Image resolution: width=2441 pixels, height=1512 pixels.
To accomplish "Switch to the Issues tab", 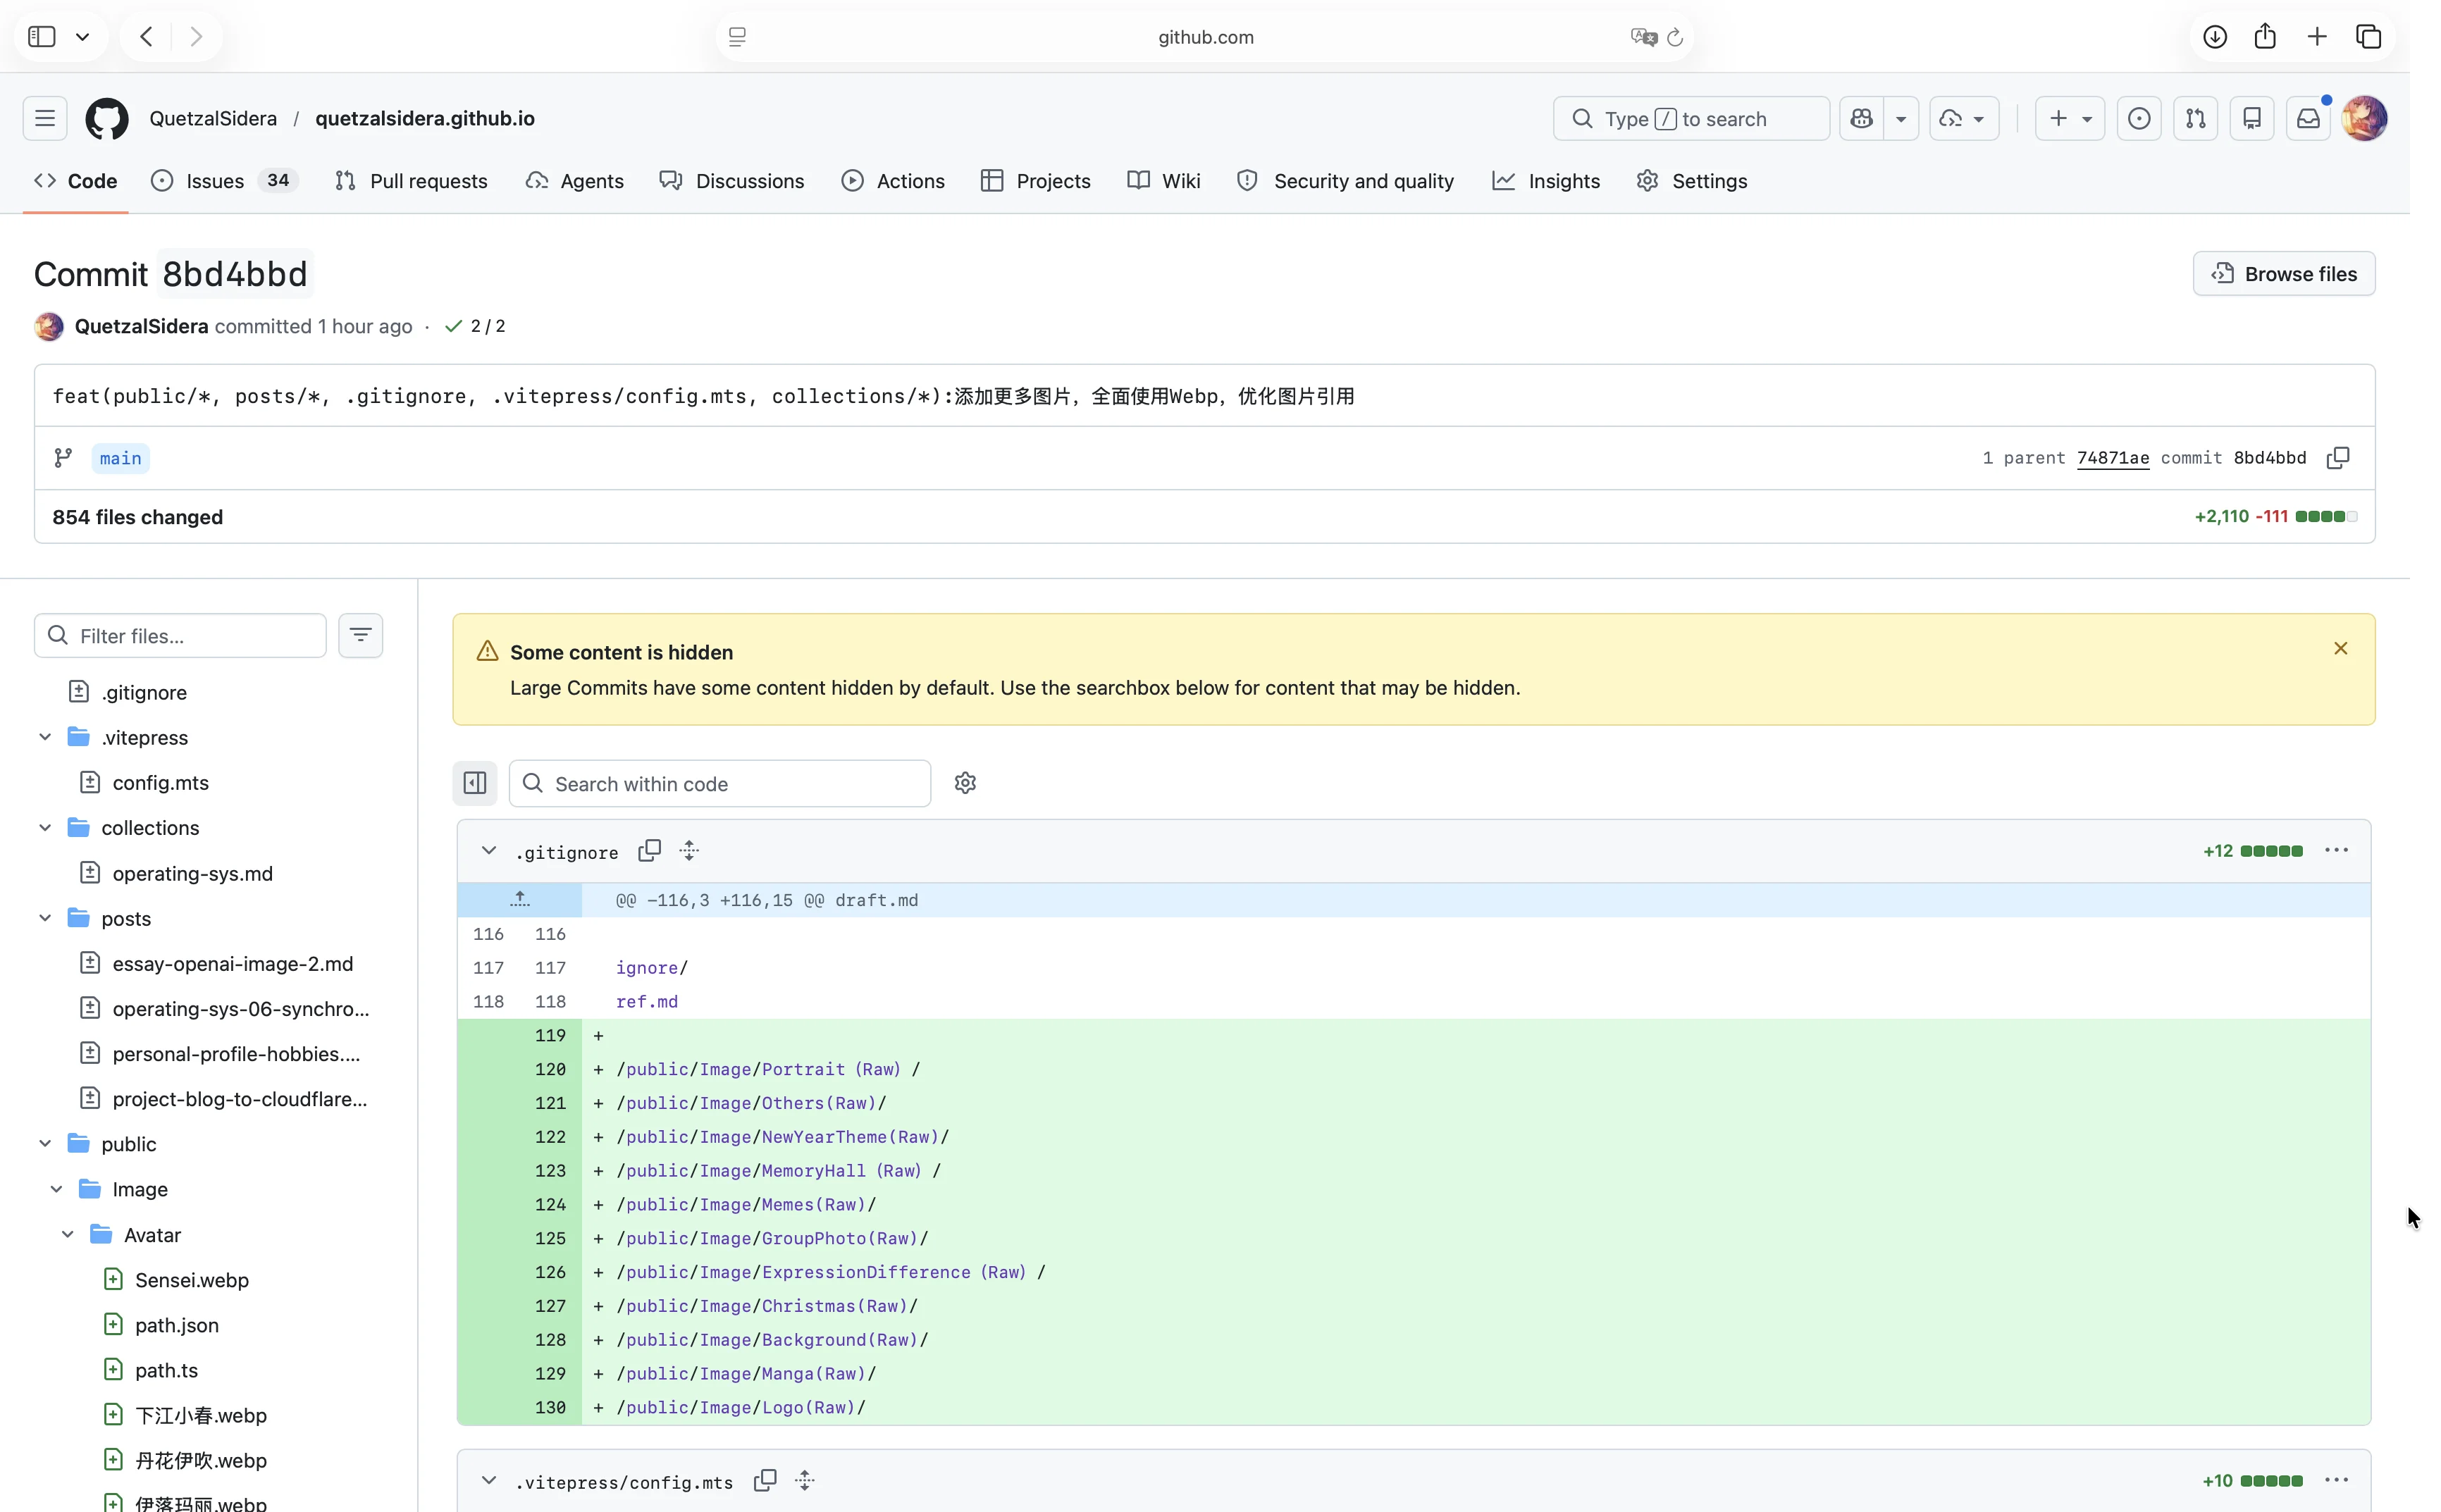I will 224,181.
